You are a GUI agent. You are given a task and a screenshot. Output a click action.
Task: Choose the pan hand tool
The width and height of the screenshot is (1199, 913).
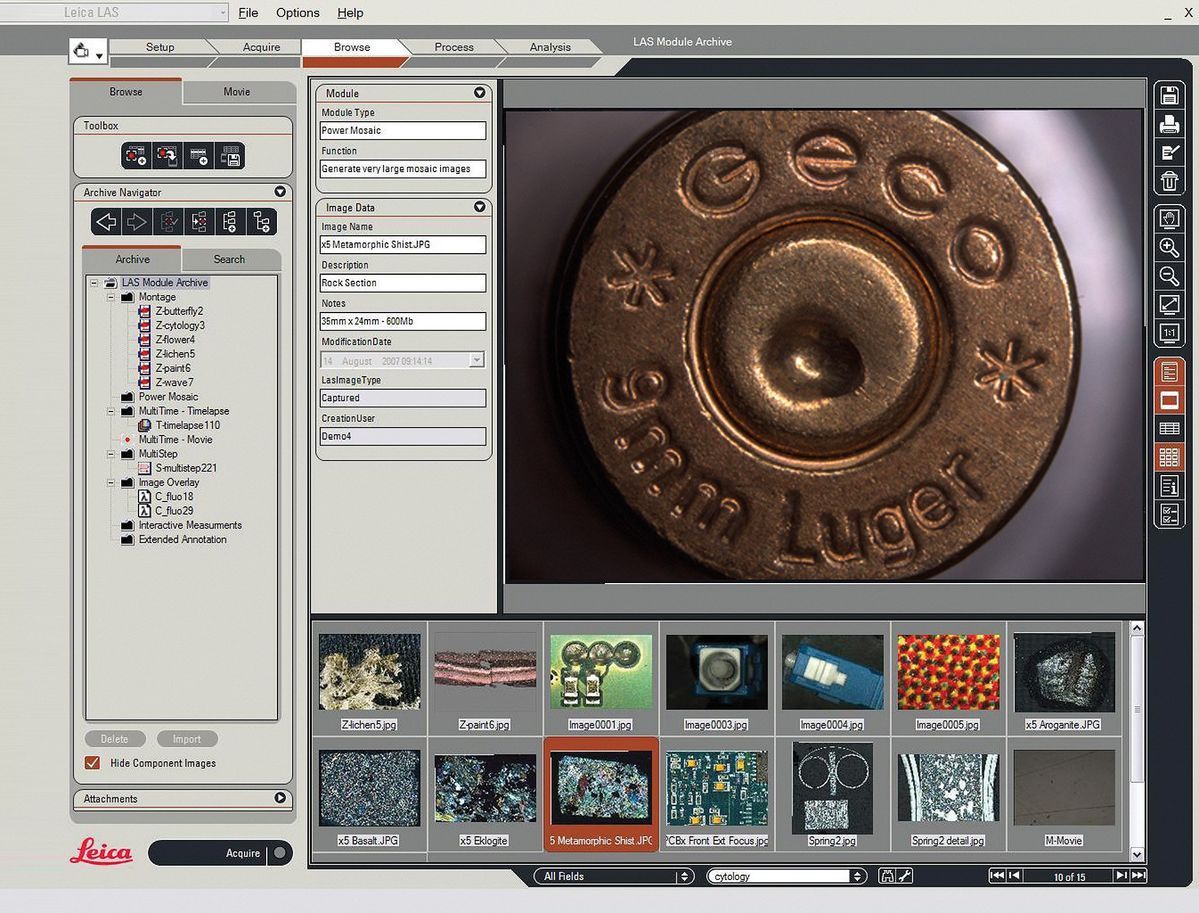1168,219
